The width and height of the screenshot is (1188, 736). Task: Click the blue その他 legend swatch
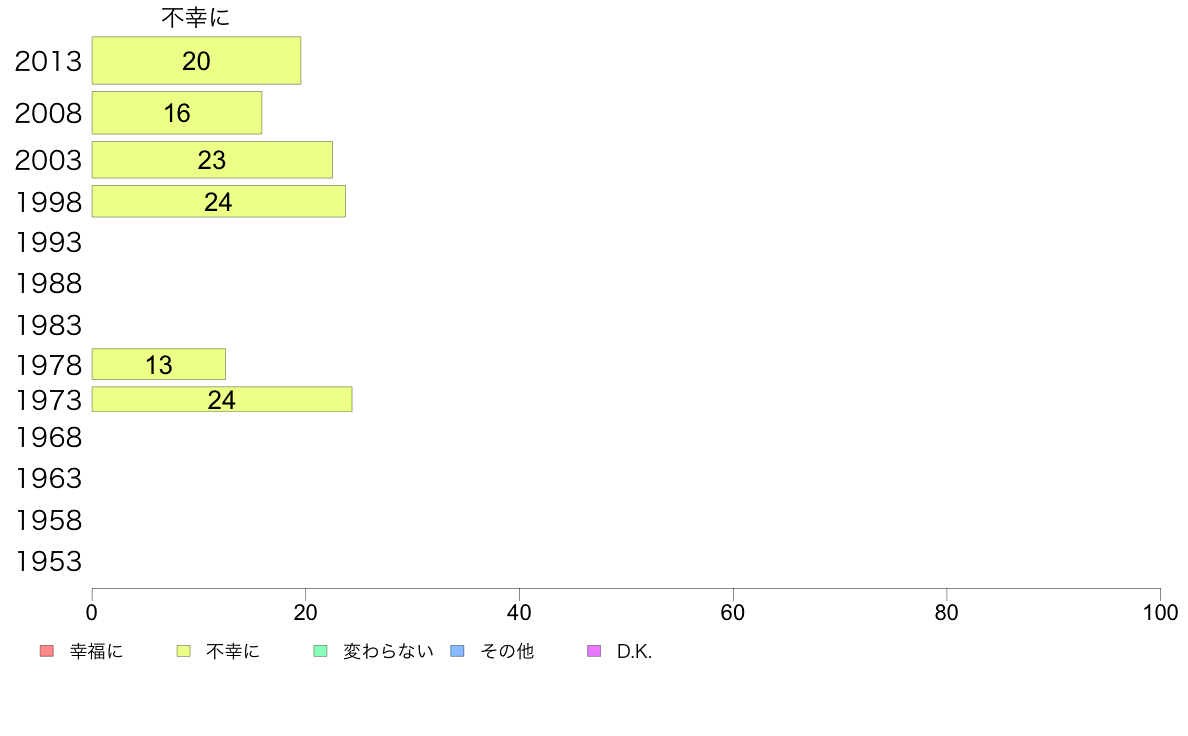point(458,651)
